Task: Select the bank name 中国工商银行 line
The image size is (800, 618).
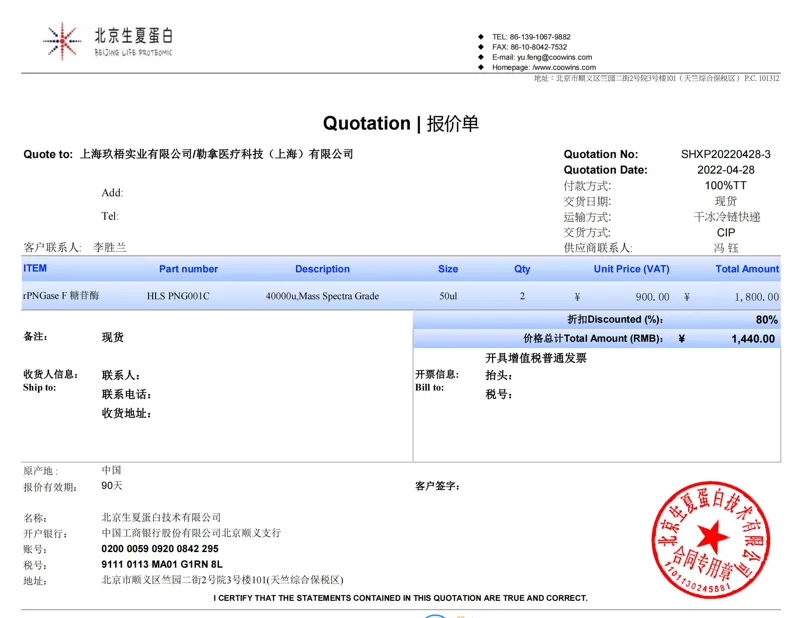Action: pyautogui.click(x=191, y=533)
